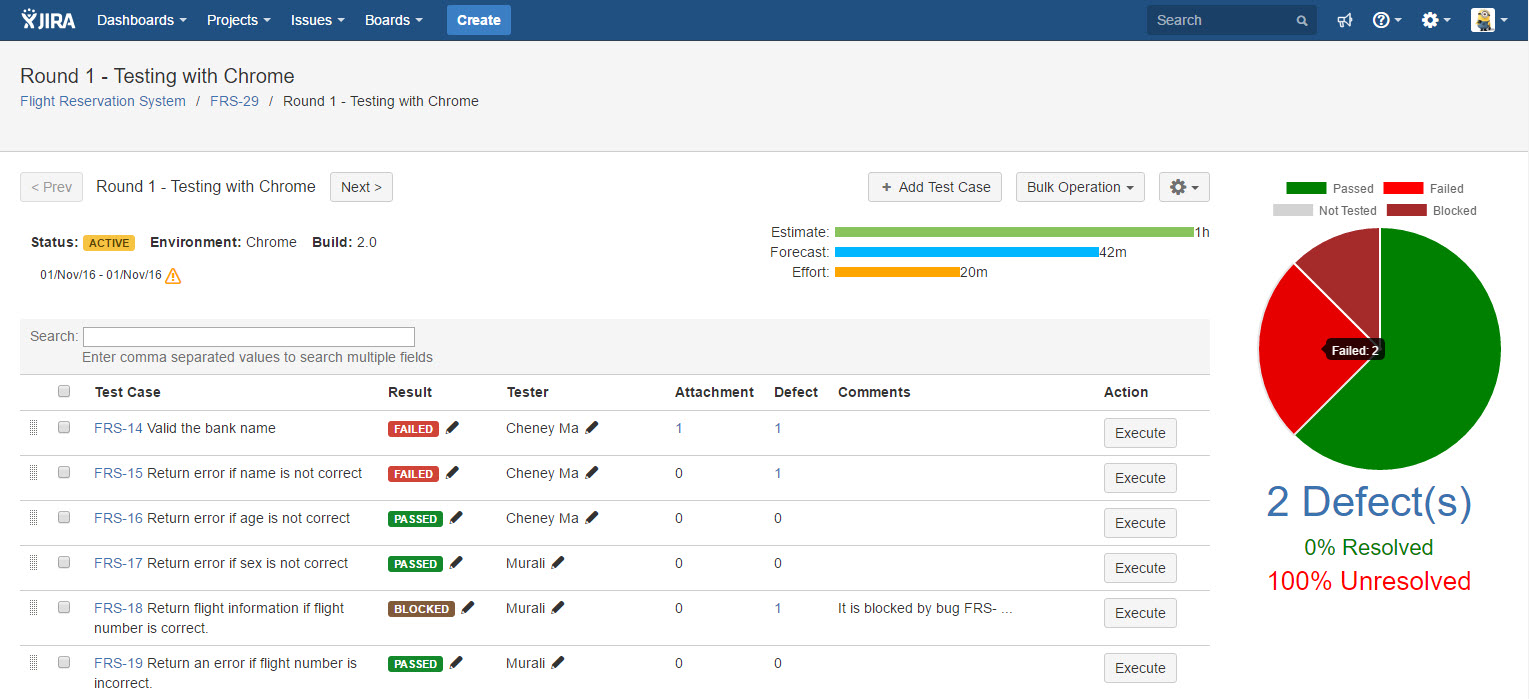Click the green Passed legend swatch
The image size is (1529, 699).
click(1306, 188)
